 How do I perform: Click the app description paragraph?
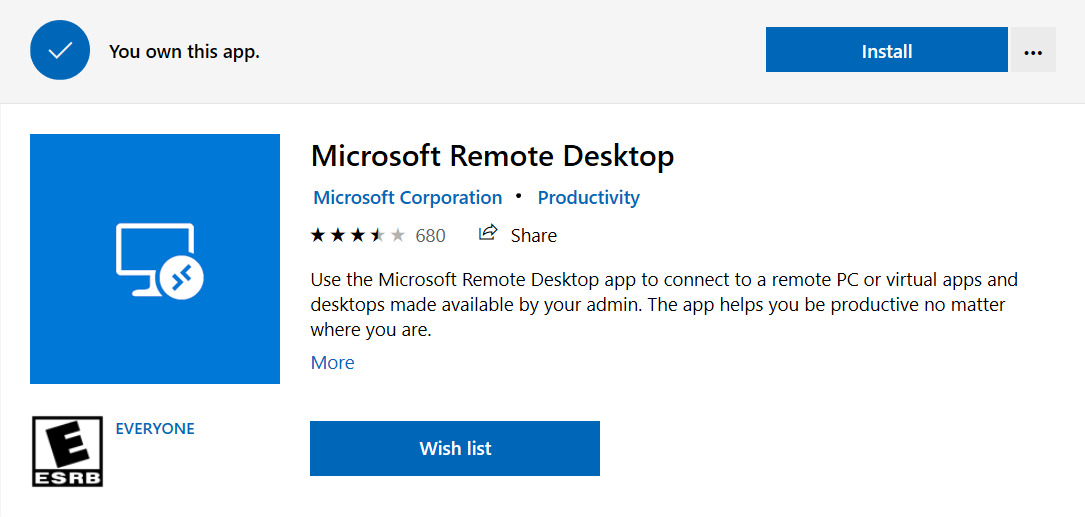click(x=663, y=305)
